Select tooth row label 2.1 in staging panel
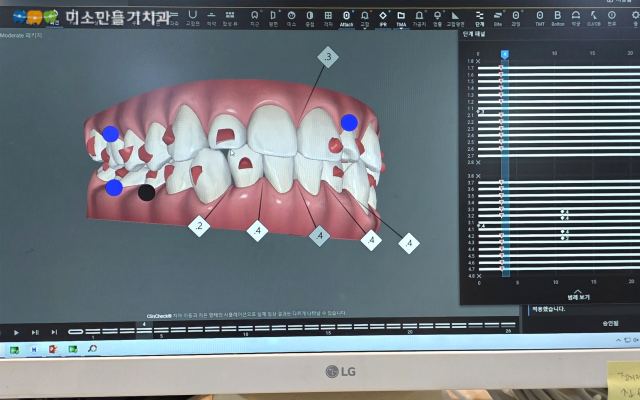Image resolution: width=640 pixels, height=400 pixels. coord(471,116)
